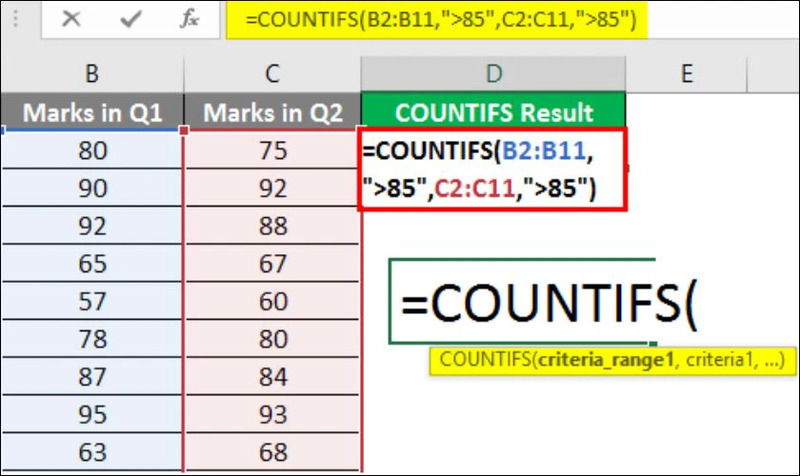Select Q1 marks cell with value 87
The height and width of the screenshot is (476, 800).
92,377
